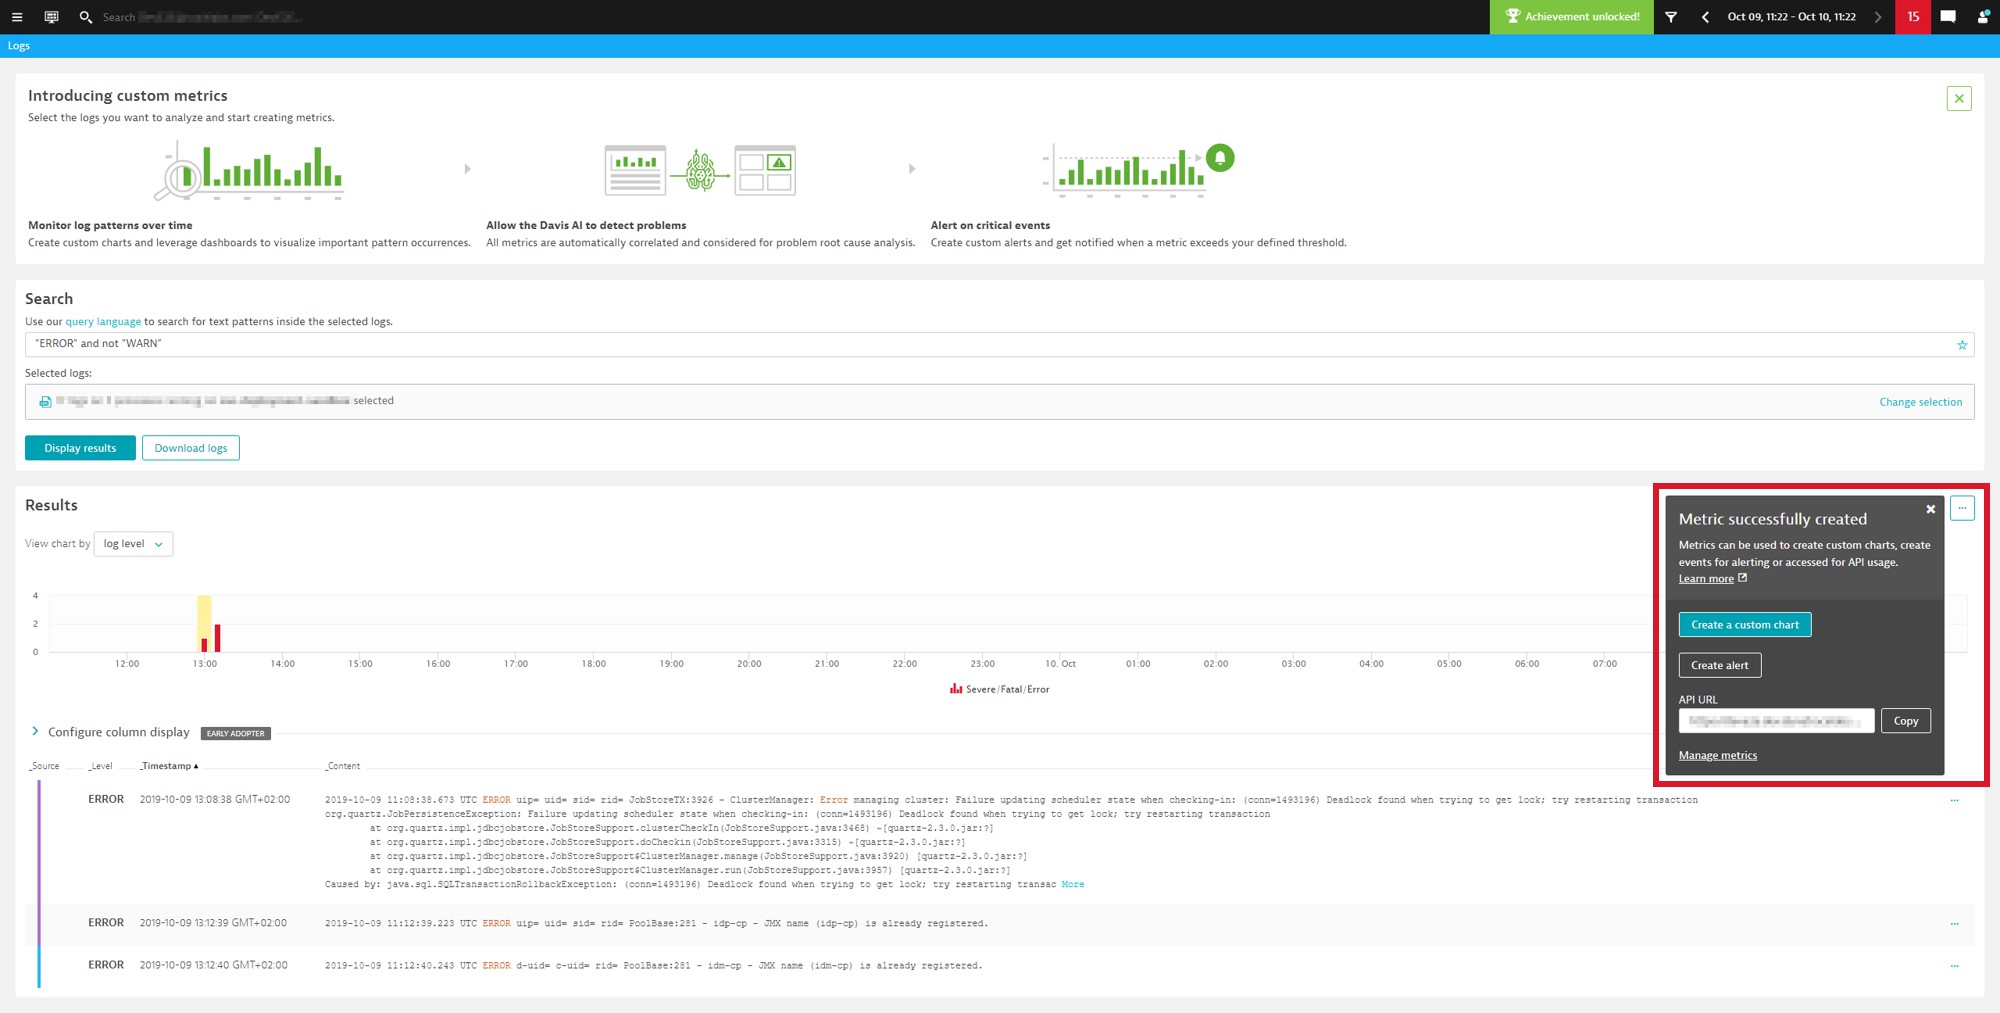The height and width of the screenshot is (1013, 2000).
Task: Click Create alert button
Action: [x=1719, y=665]
